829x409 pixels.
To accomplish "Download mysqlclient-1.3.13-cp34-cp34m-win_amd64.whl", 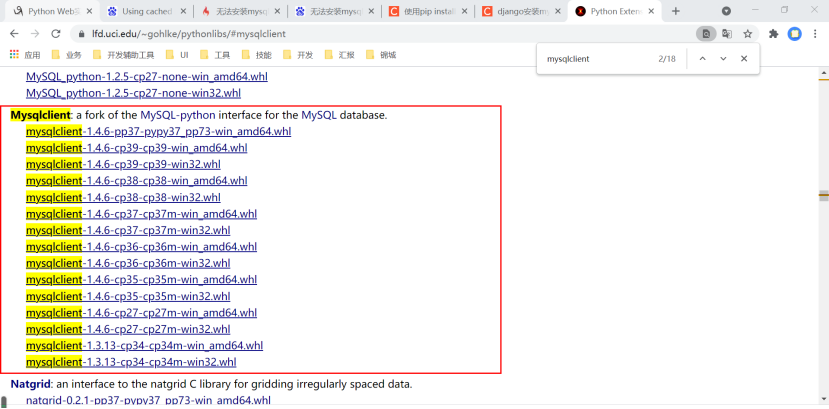I will [144, 345].
